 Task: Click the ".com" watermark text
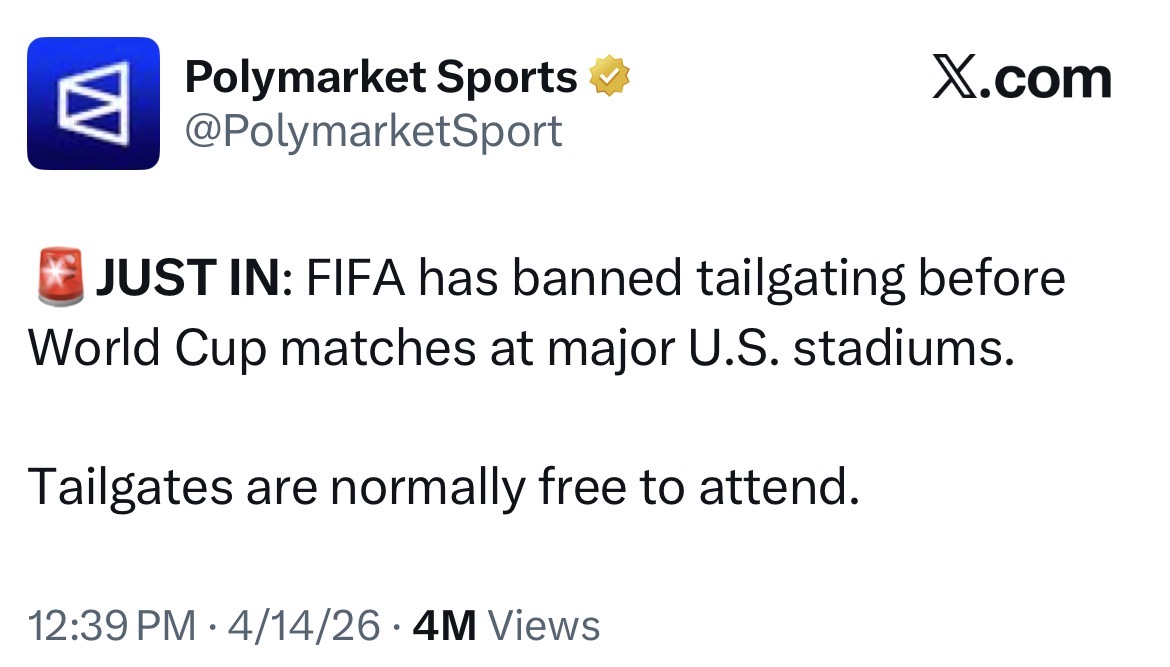1046,79
